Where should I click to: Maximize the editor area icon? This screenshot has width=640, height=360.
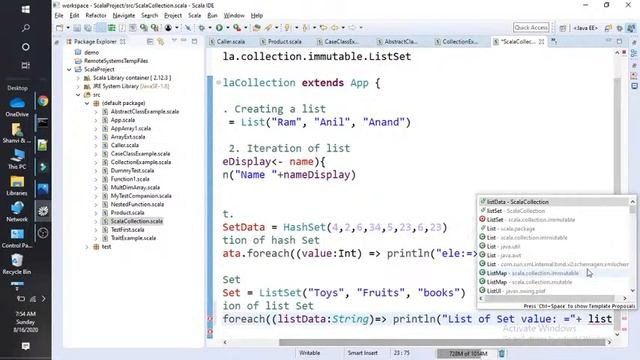(x=619, y=41)
